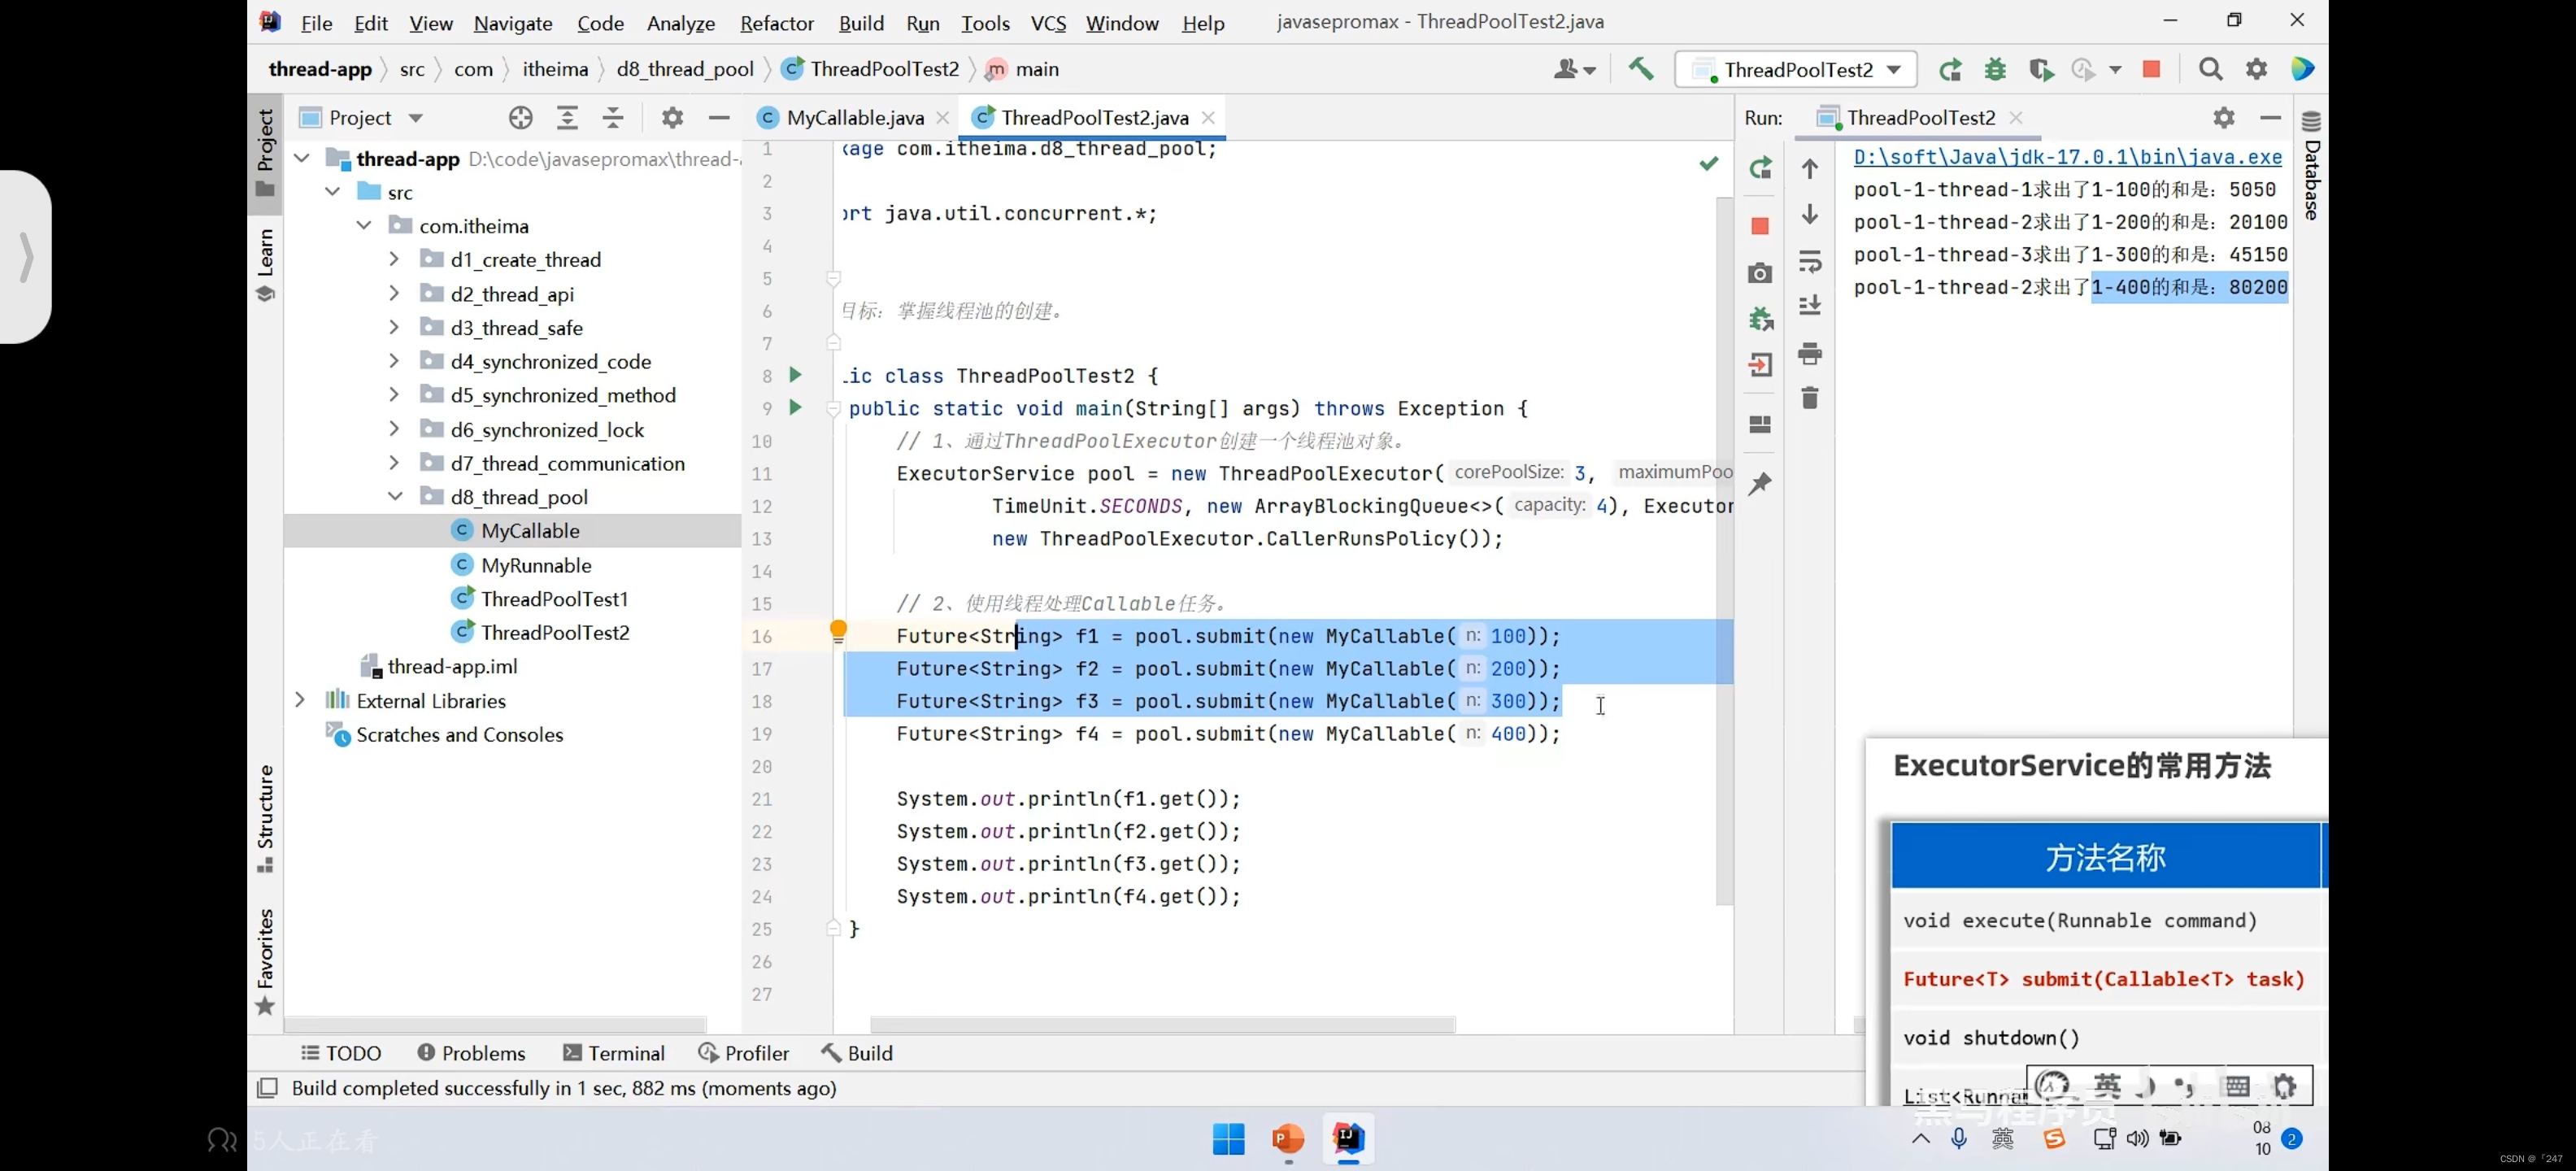Select ThreadPoolTest2.java editor tab
Screen dimensions: 2576x1171
pos(1094,118)
